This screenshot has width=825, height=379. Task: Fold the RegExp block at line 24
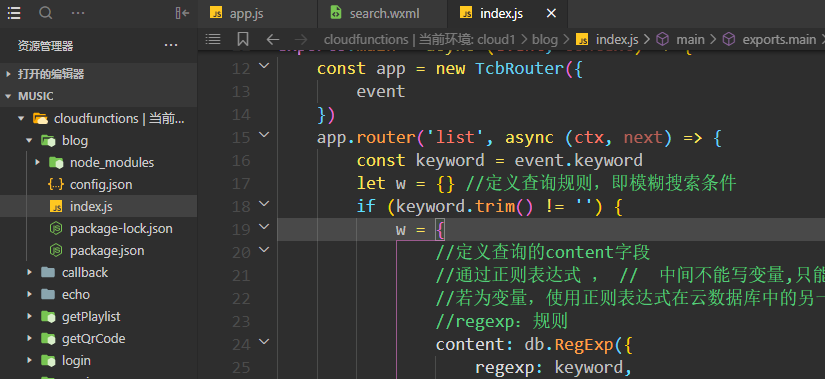click(264, 341)
